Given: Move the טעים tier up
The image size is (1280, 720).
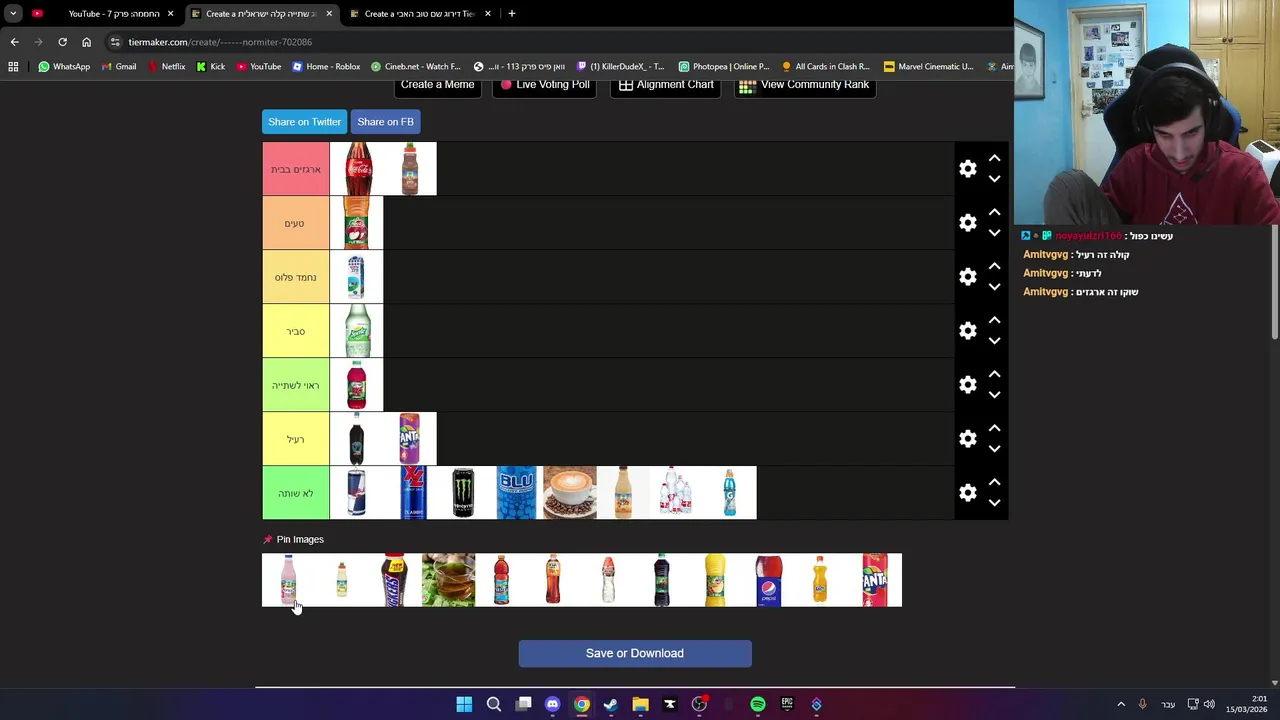Looking at the screenshot, I should (x=994, y=212).
